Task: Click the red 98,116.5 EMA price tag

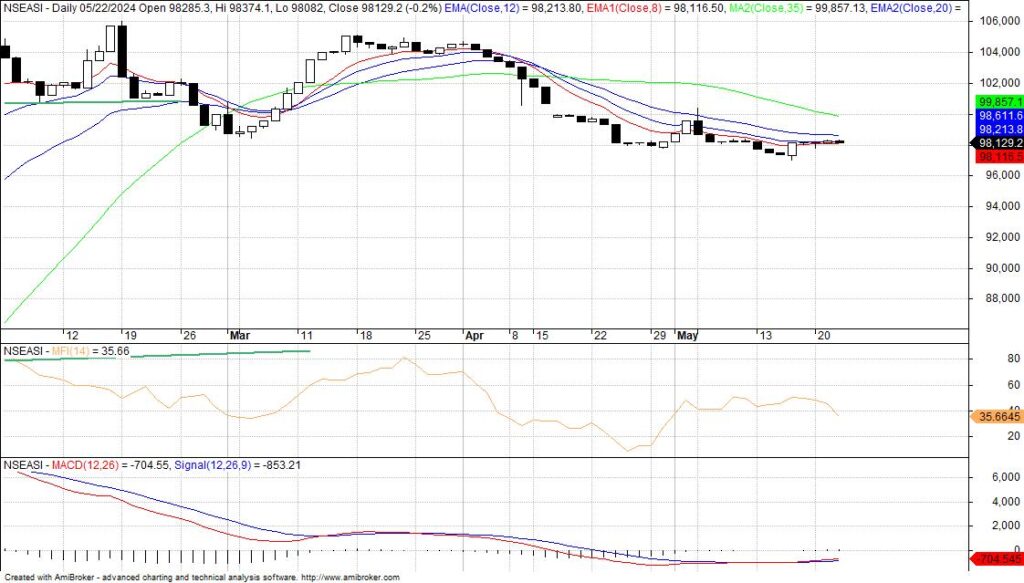Action: click(996, 157)
